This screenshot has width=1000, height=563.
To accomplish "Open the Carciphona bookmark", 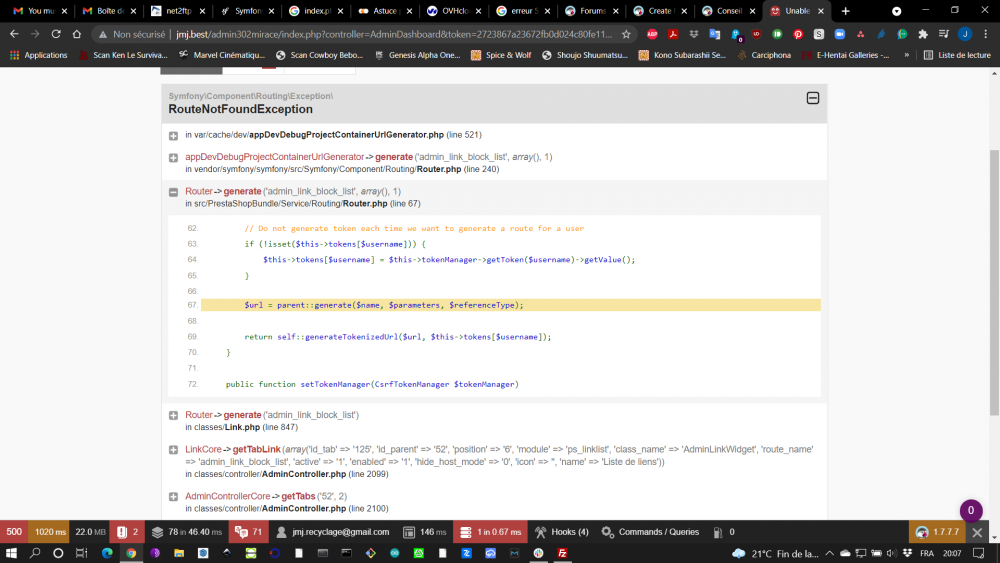I will coord(764,55).
